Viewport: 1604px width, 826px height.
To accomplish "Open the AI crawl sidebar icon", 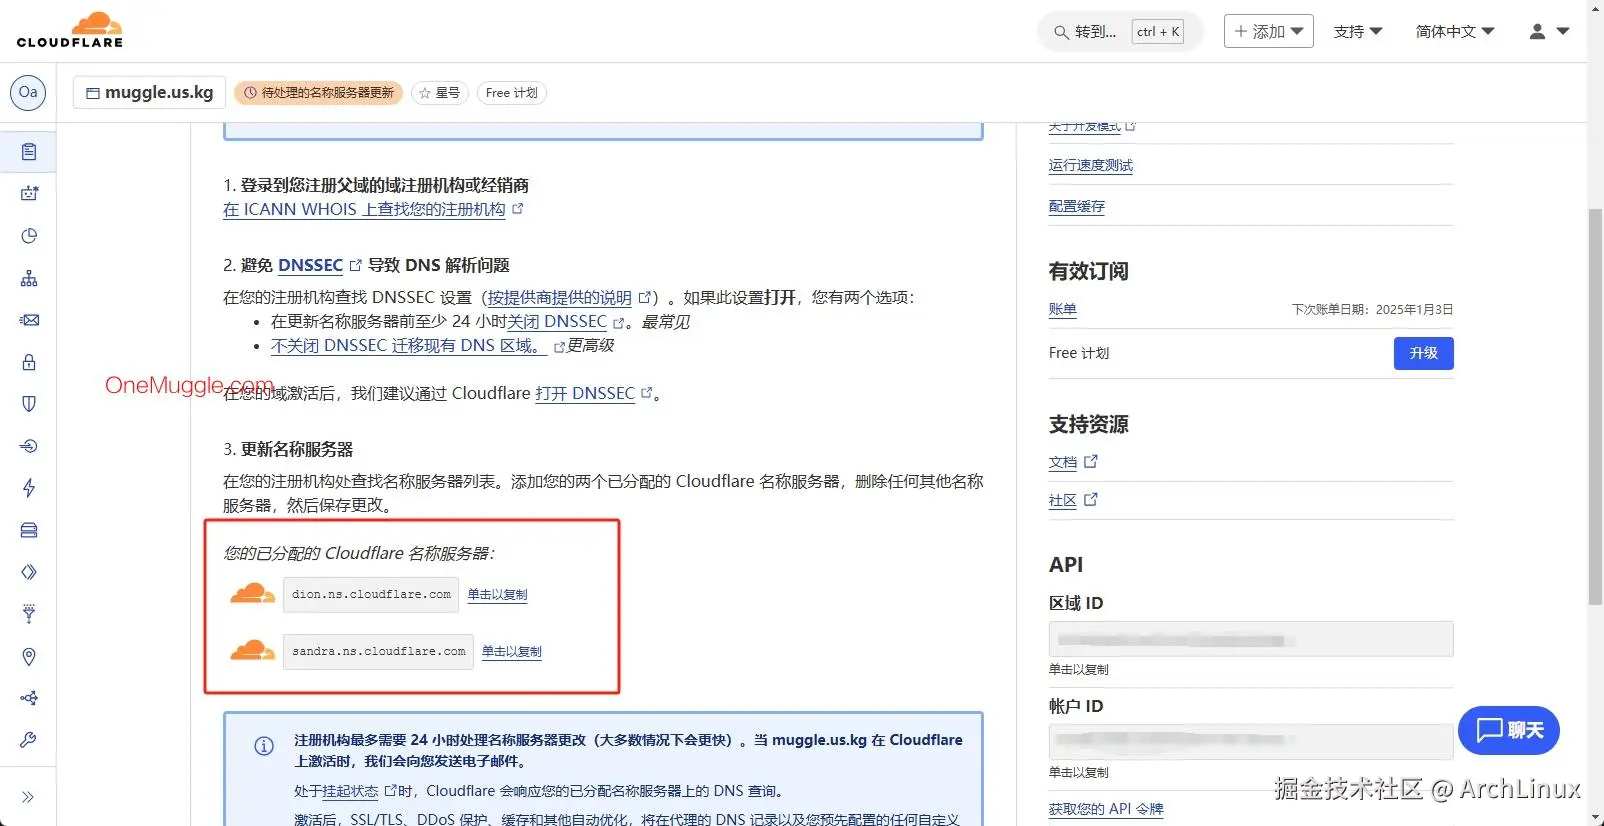I will tap(29, 194).
